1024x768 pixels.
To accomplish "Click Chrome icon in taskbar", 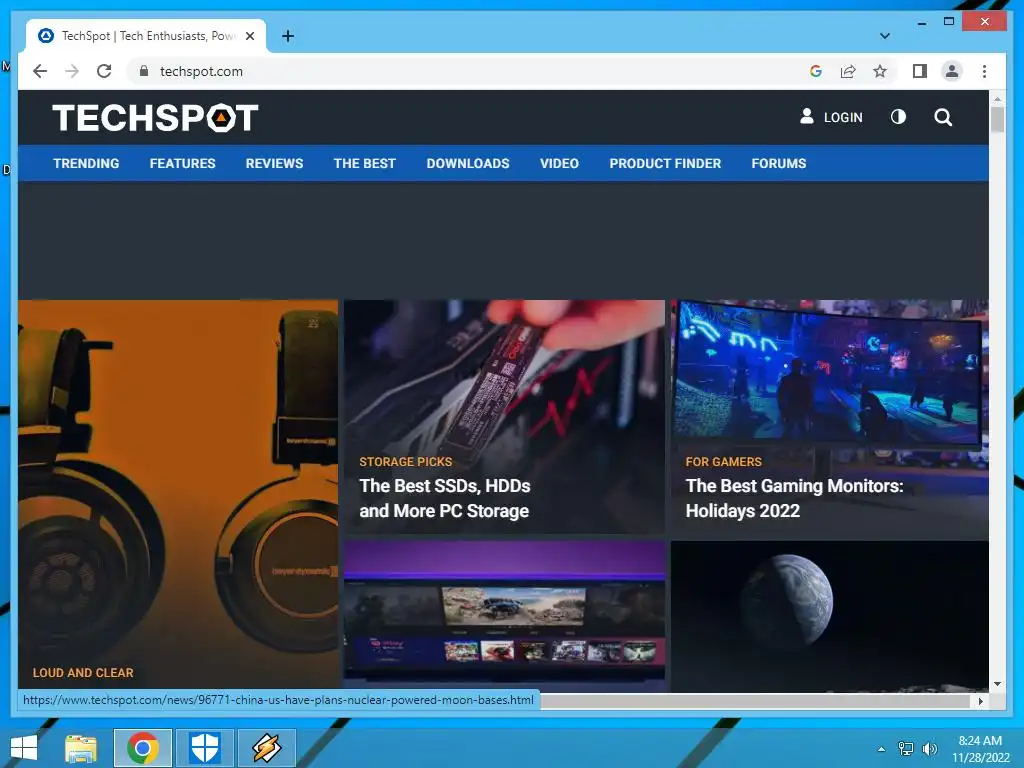I will 143,748.
